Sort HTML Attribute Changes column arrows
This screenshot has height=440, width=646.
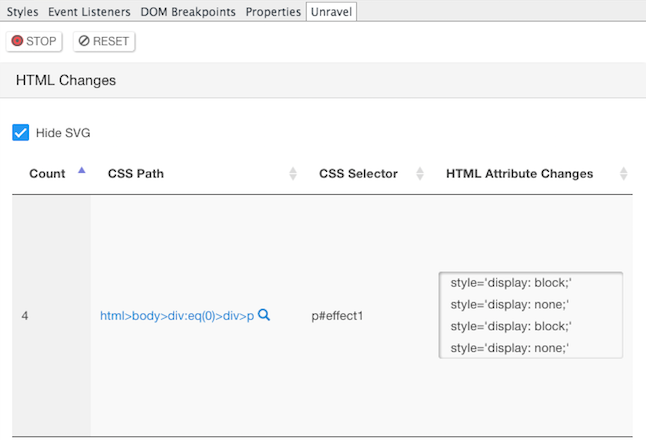tap(624, 173)
